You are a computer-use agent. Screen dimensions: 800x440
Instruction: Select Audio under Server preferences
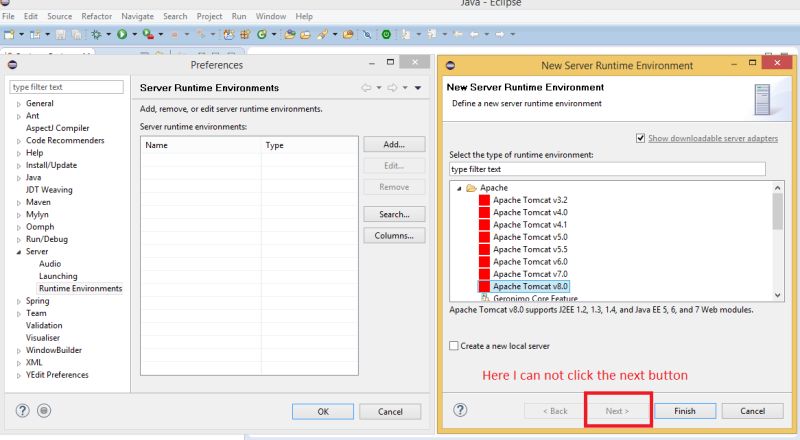(50, 264)
